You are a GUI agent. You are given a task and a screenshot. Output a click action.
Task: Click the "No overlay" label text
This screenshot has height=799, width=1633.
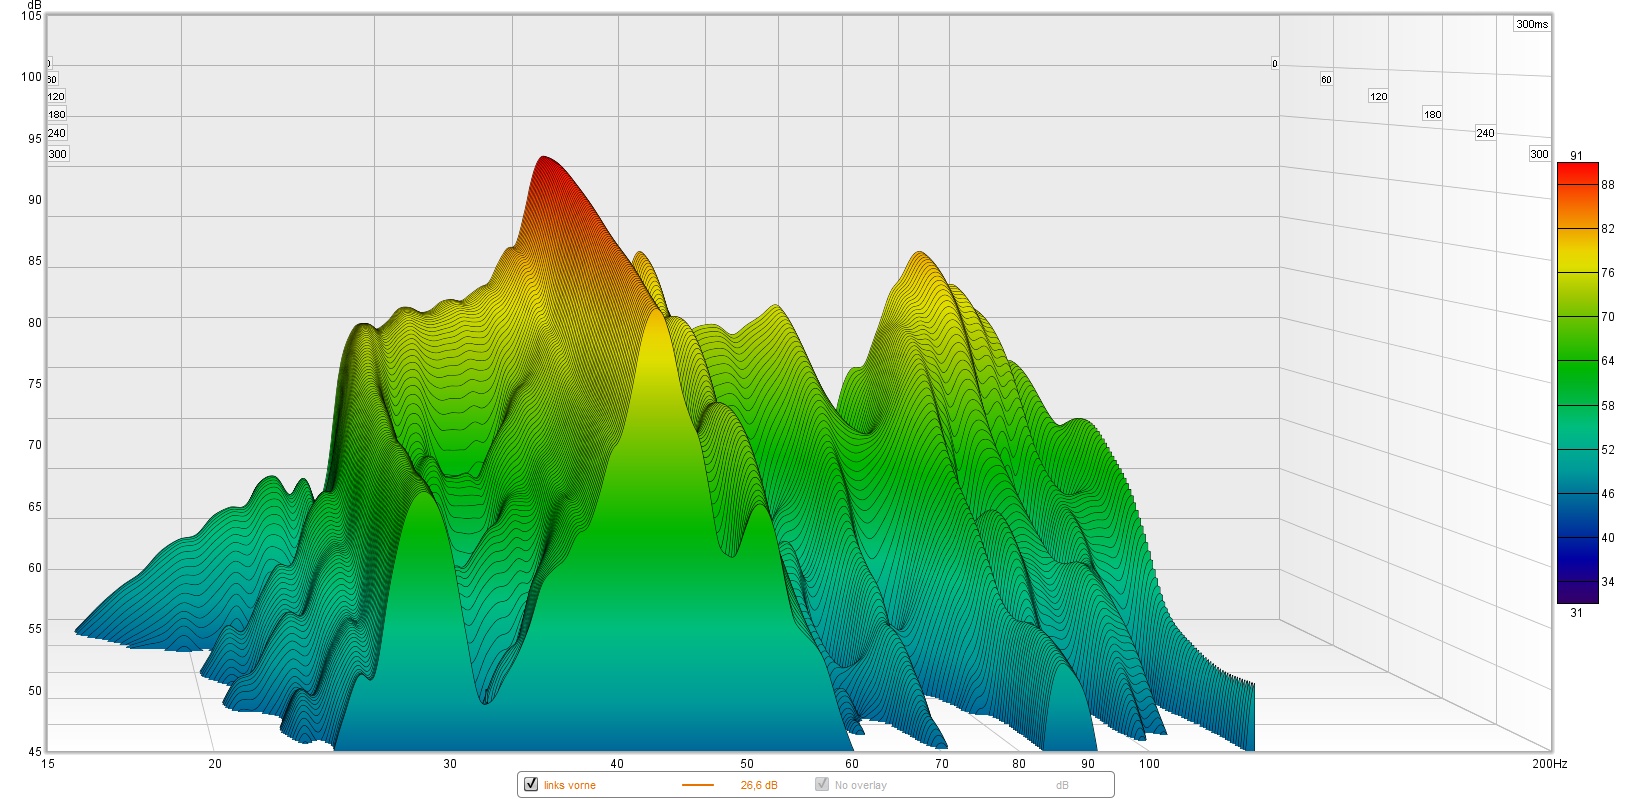pos(860,786)
